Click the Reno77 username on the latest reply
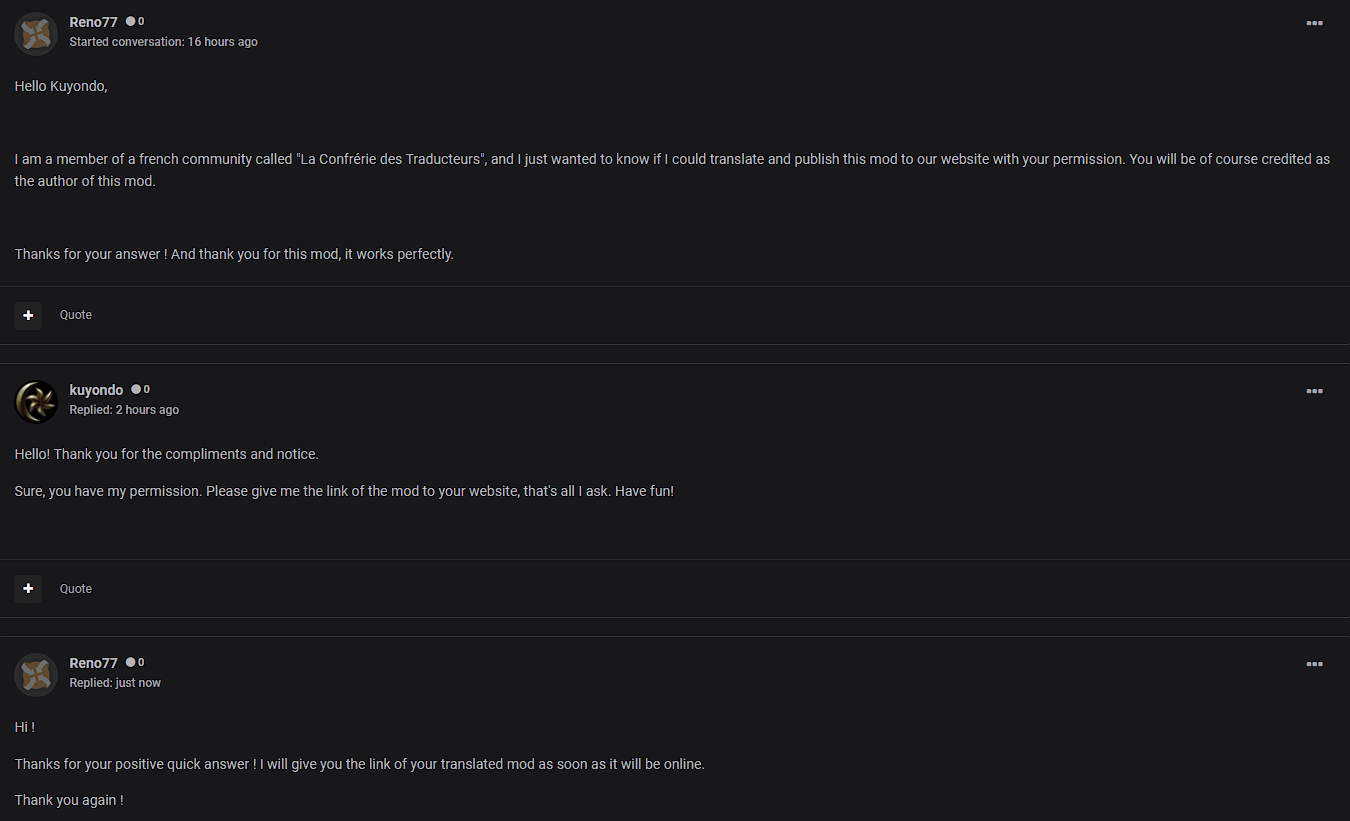Image resolution: width=1350 pixels, height=821 pixels. (93, 663)
